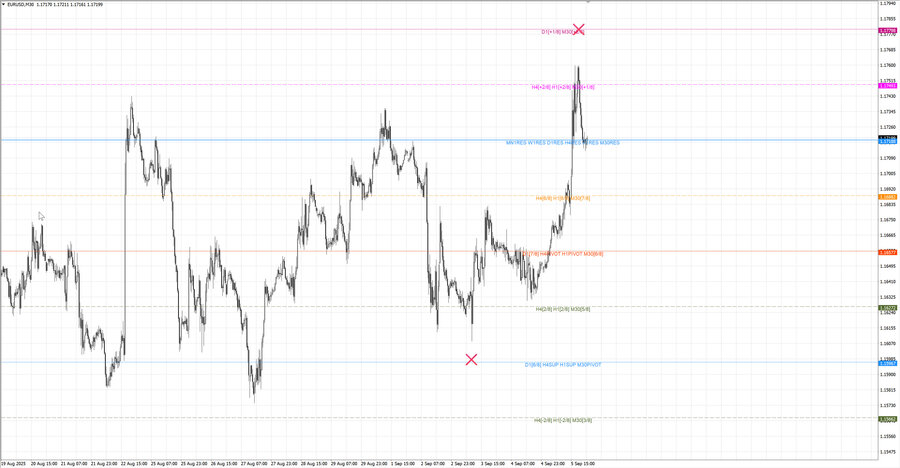Click the red-orange pivot price tag on axis
The width and height of the screenshot is (900, 468).
coord(887,252)
